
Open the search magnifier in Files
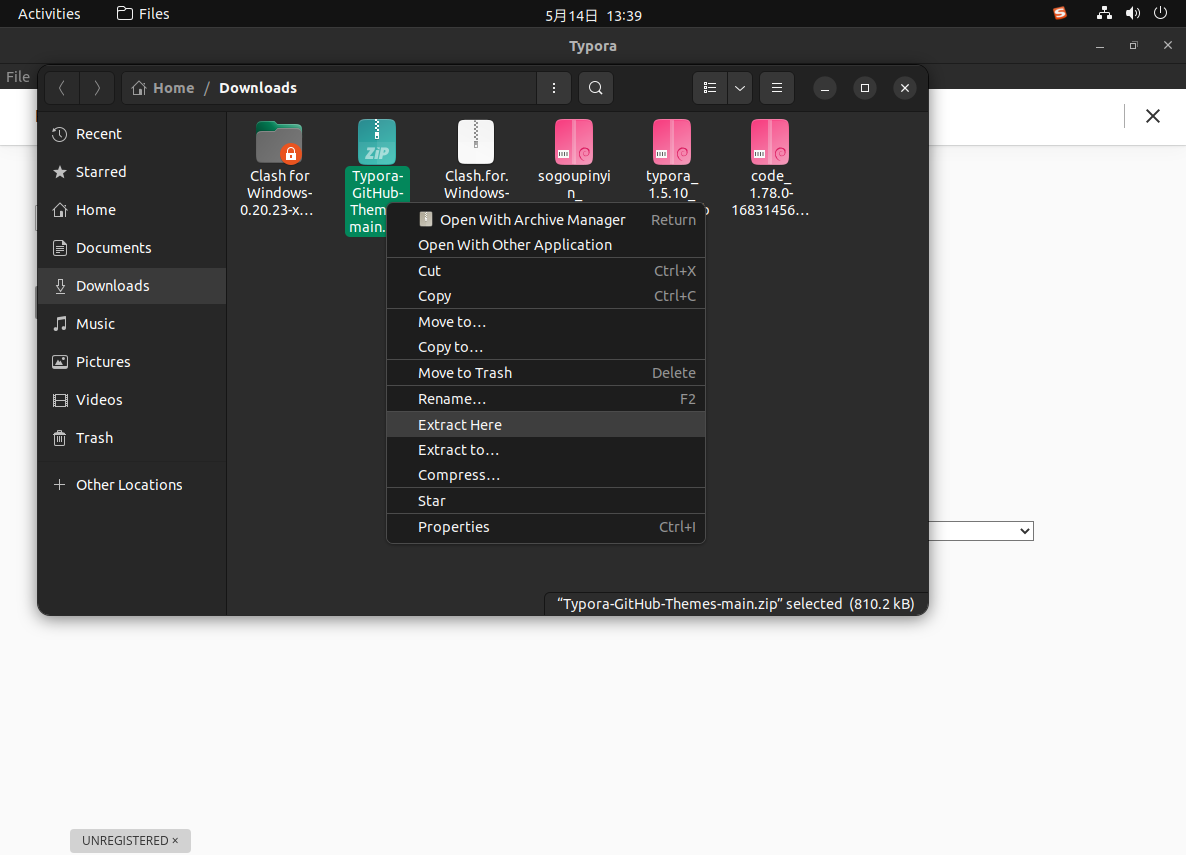pos(596,88)
